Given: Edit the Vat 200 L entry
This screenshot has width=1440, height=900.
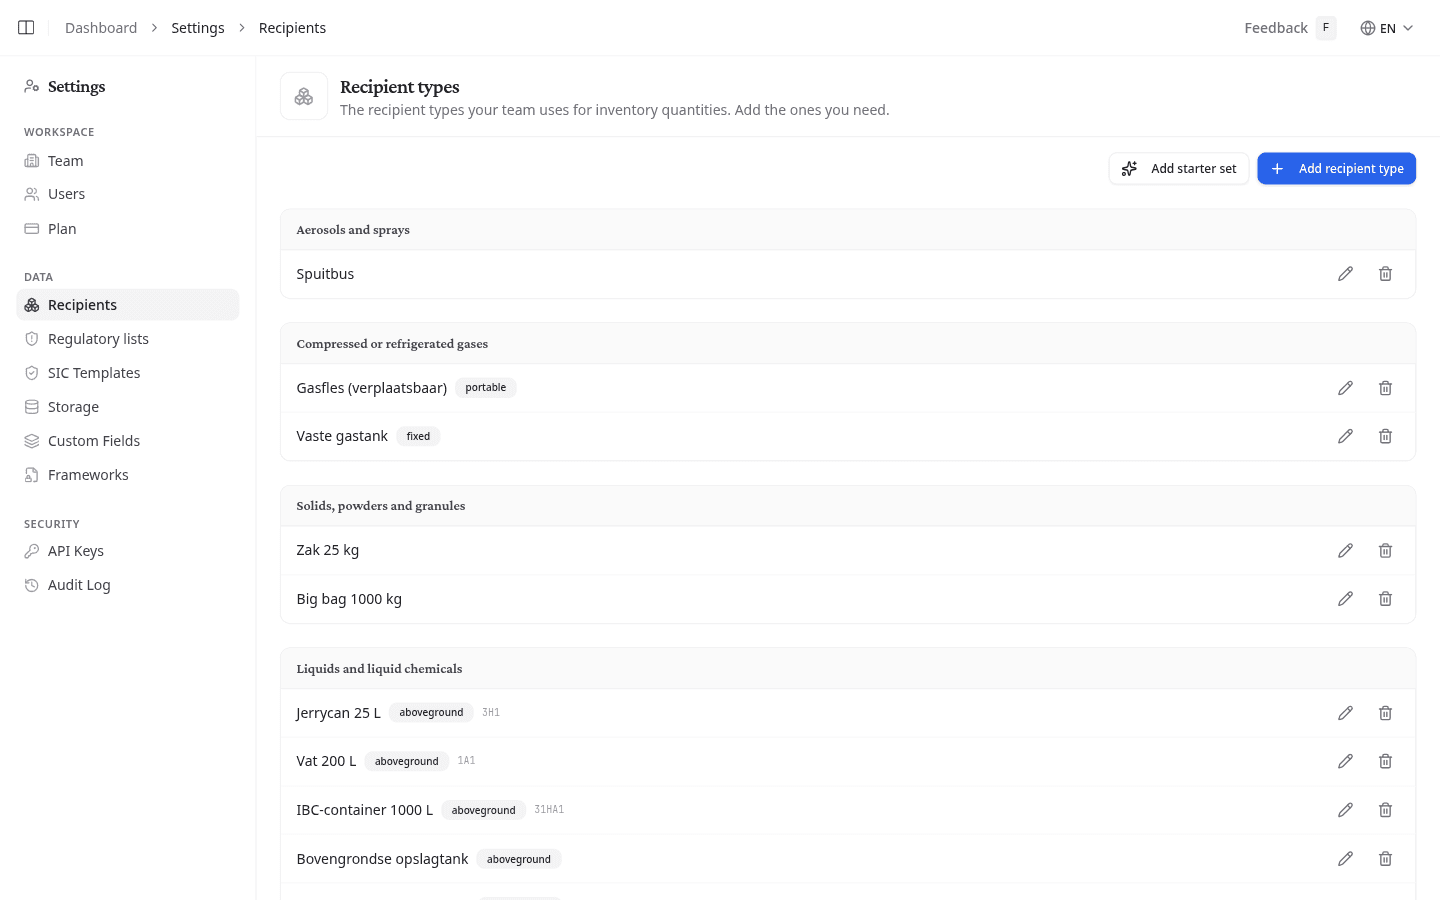Looking at the screenshot, I should click(x=1345, y=761).
